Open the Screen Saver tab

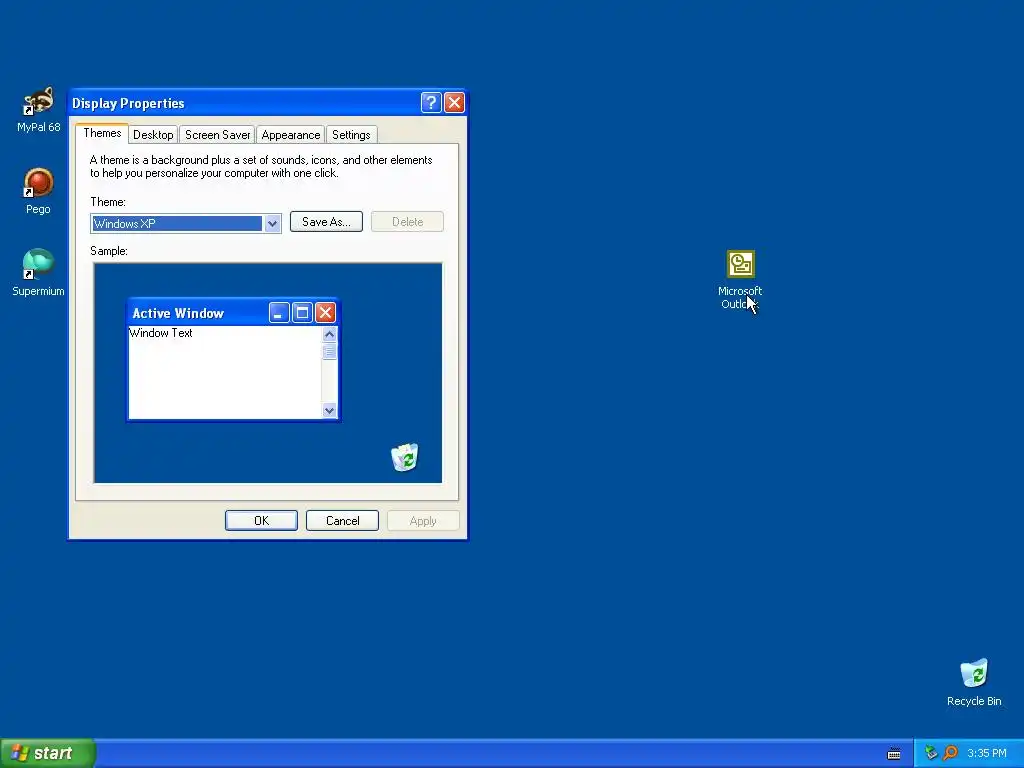(x=217, y=135)
